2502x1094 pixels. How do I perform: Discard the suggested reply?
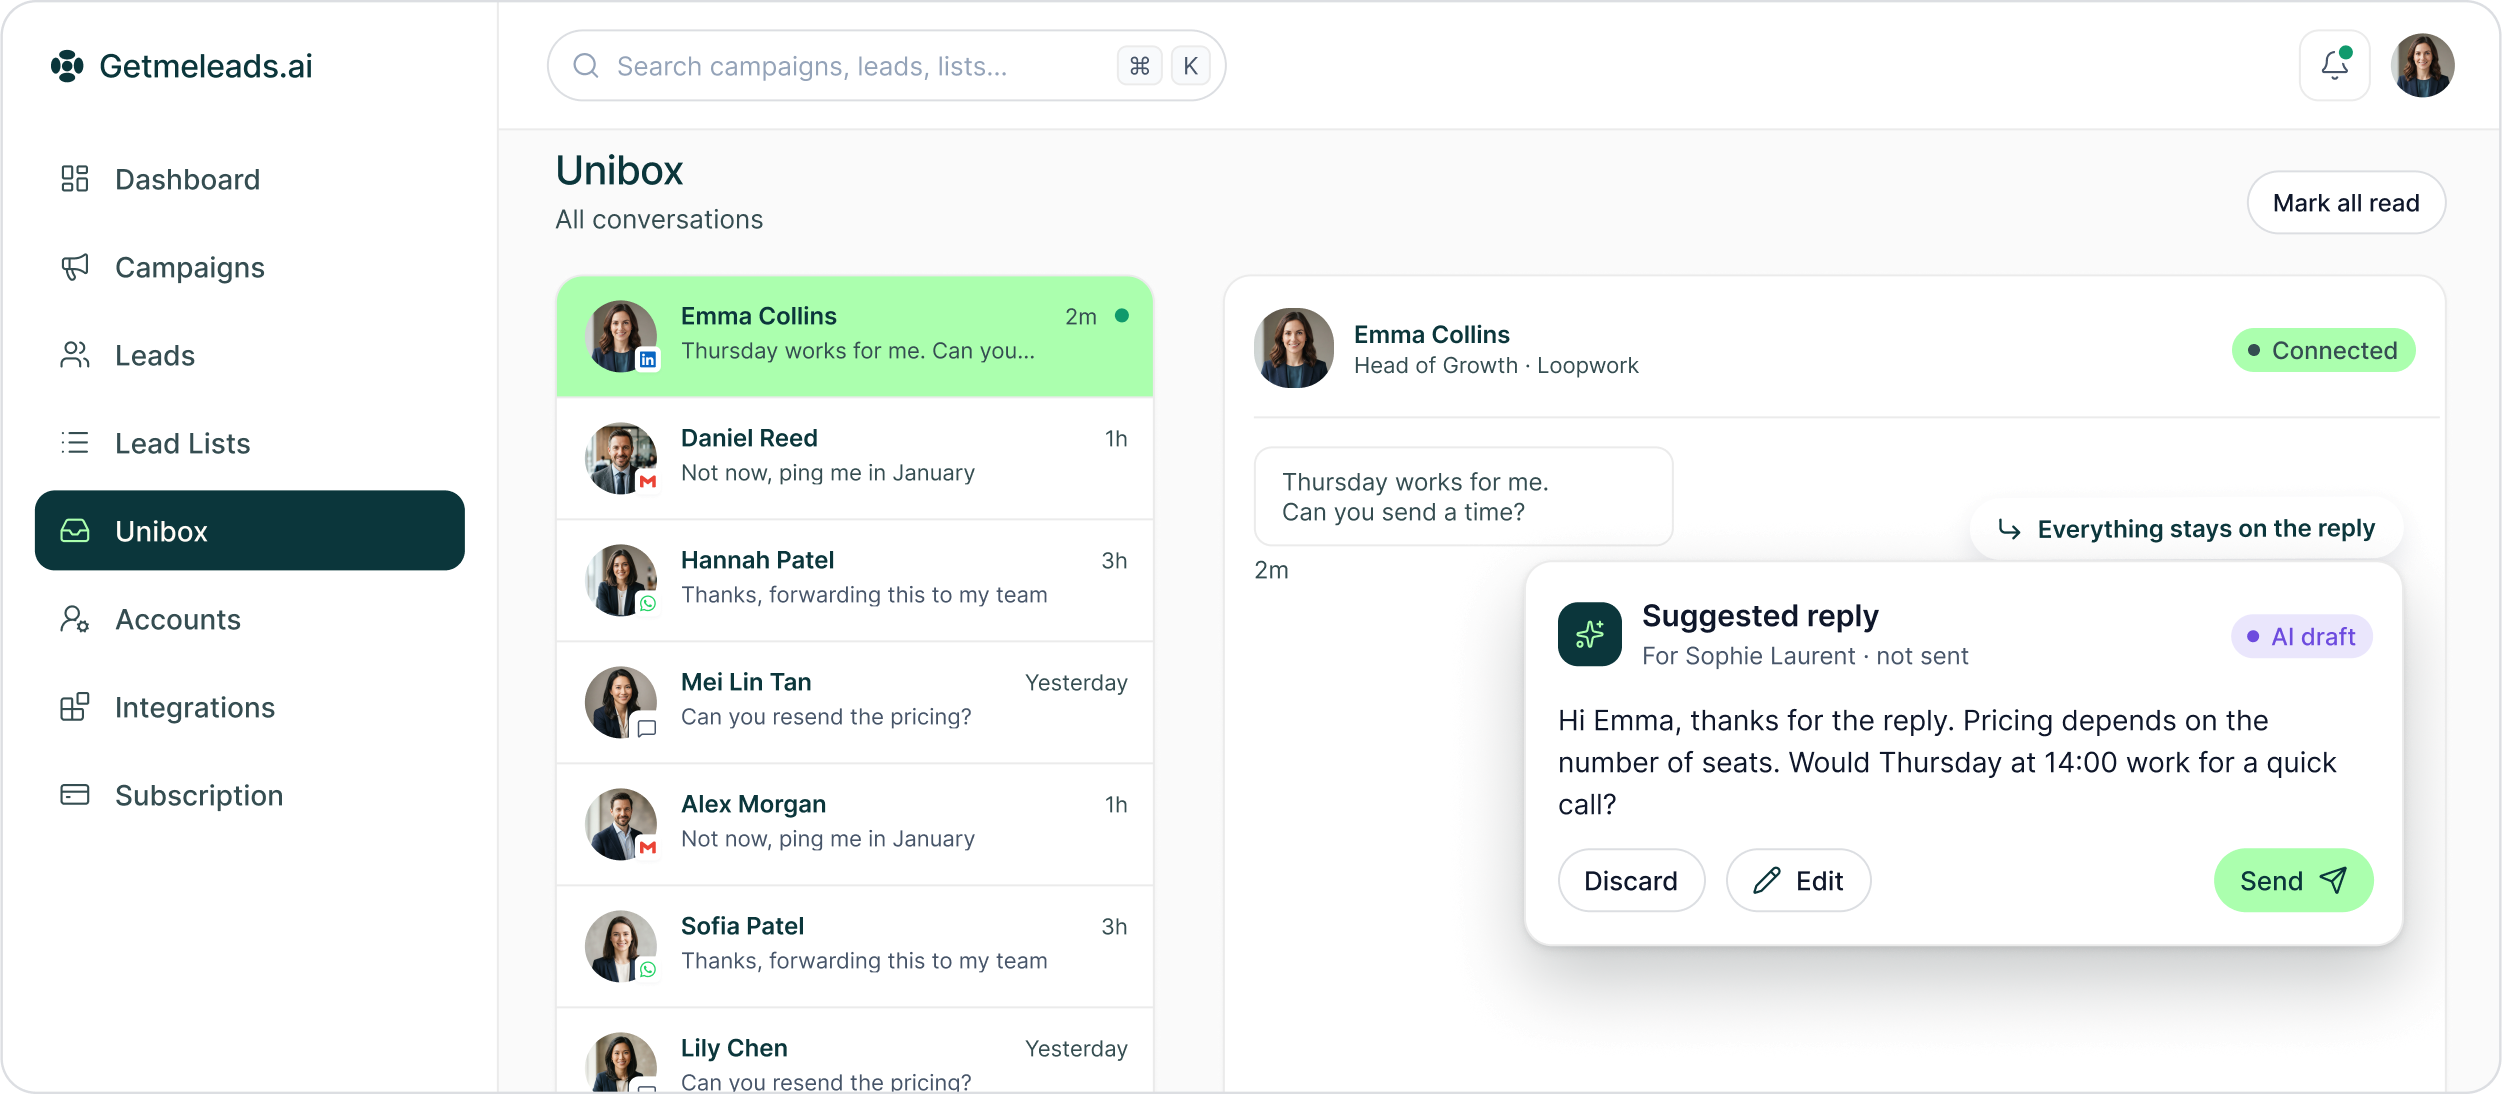[x=1631, y=880]
